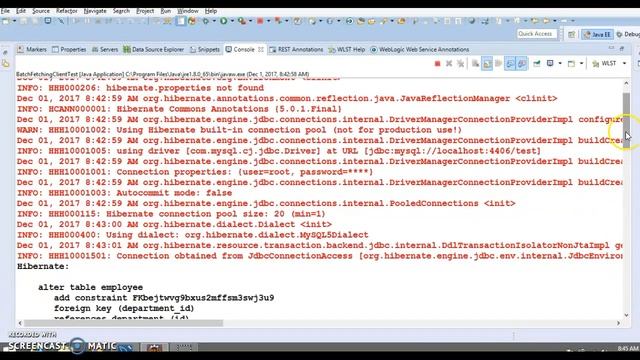Screen dimensions: 640x360
Task: Switch to the Snippets tab
Action: pyautogui.click(x=204, y=49)
